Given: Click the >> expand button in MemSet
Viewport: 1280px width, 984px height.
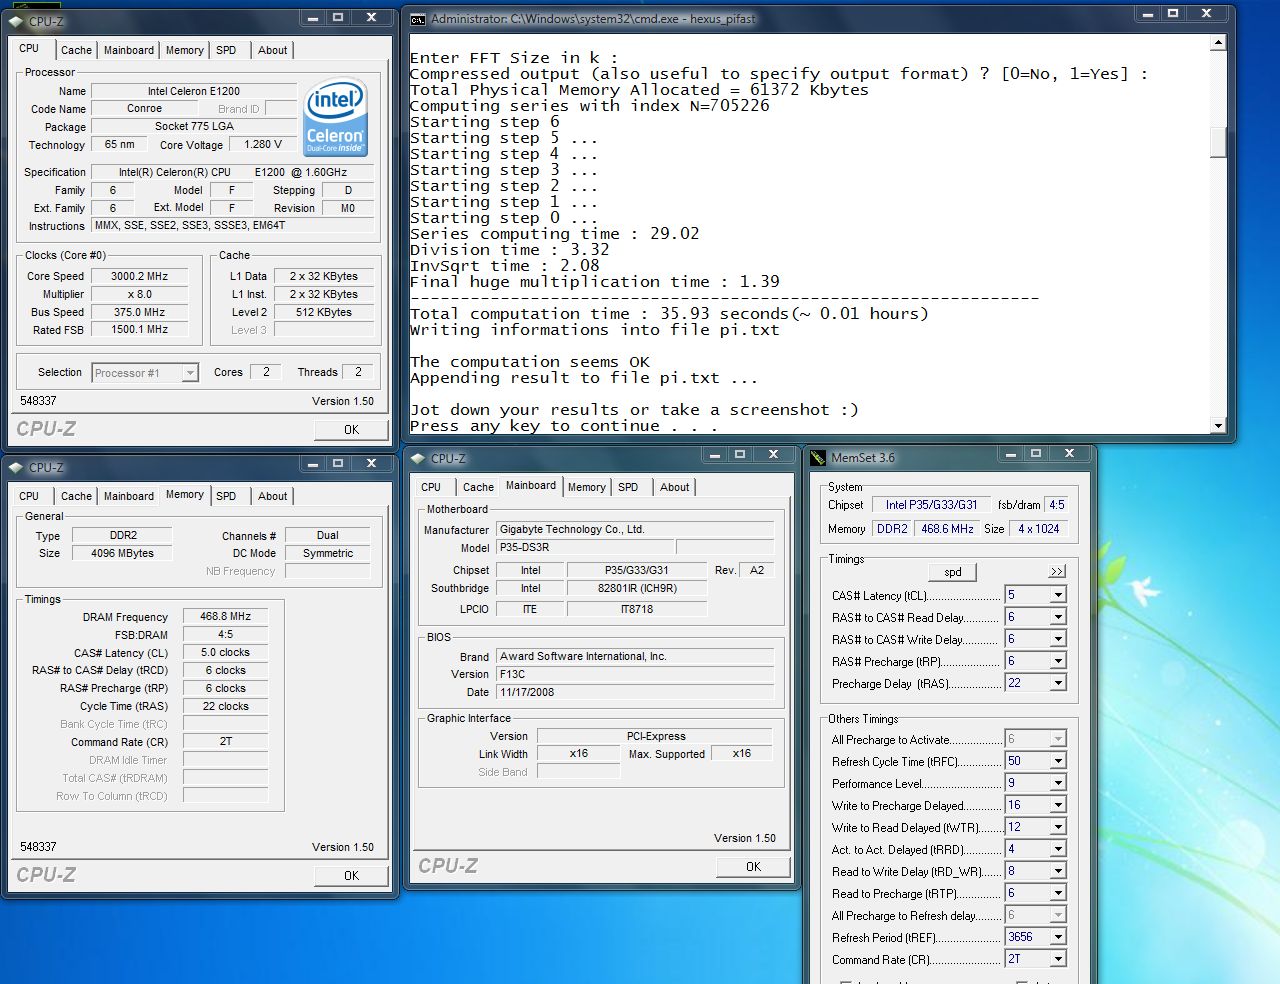Looking at the screenshot, I should 1057,571.
